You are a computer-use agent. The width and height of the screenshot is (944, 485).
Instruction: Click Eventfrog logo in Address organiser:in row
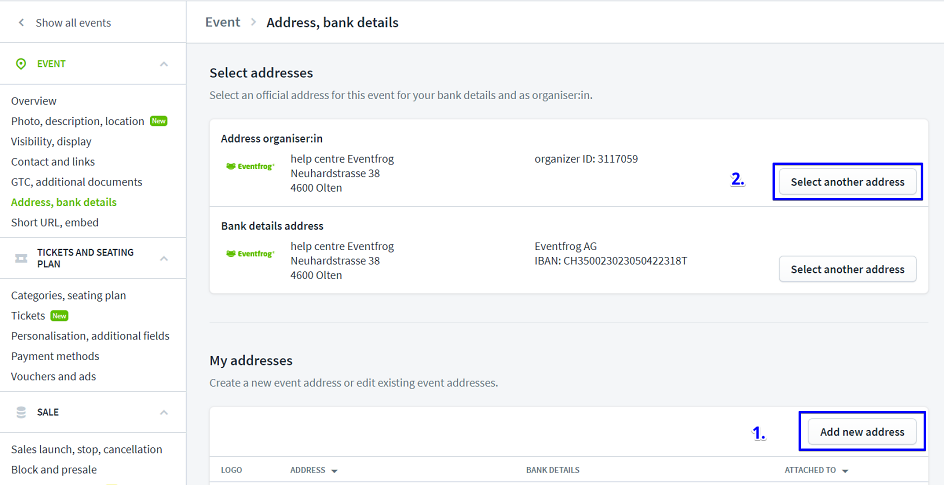pos(250,167)
